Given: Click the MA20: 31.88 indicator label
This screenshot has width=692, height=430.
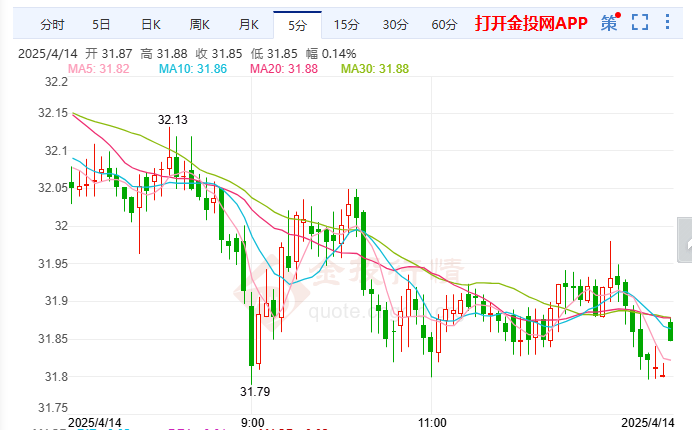Looking at the screenshot, I should (284, 69).
